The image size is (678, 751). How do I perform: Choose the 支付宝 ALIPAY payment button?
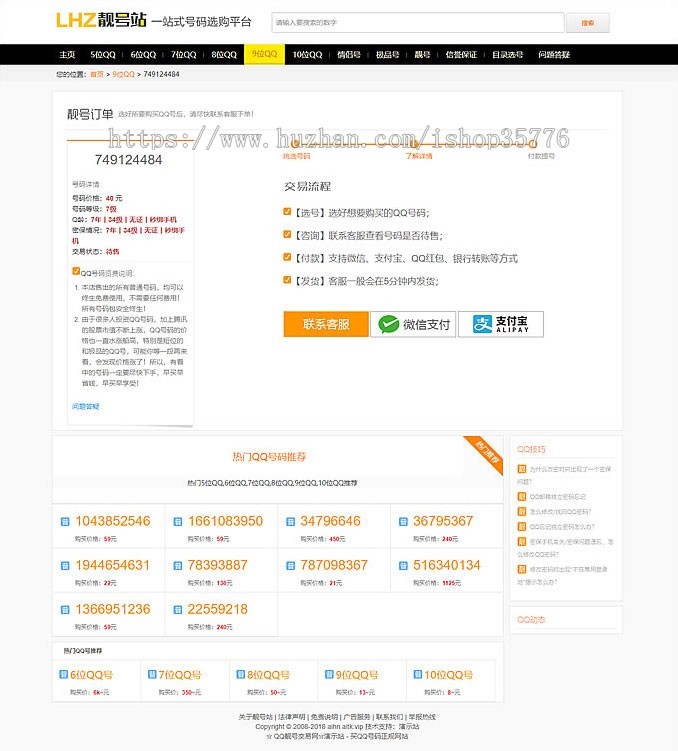point(501,324)
